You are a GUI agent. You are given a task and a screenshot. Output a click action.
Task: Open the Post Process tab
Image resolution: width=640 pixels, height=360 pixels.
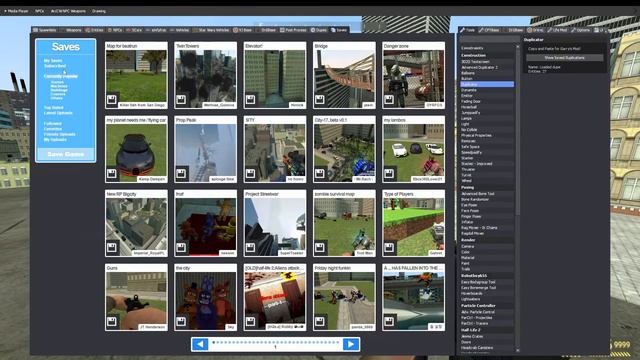(x=293, y=30)
